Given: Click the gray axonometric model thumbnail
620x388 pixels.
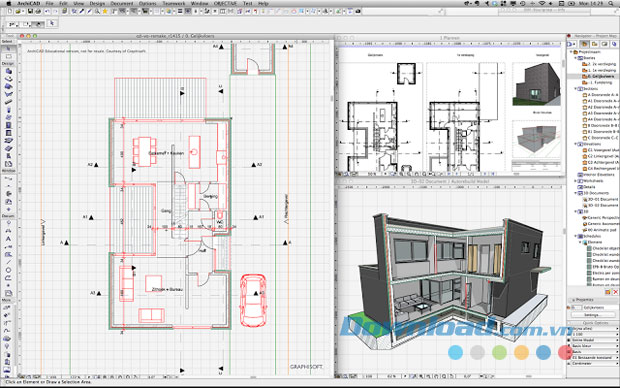Looking at the screenshot, I should [537, 139].
